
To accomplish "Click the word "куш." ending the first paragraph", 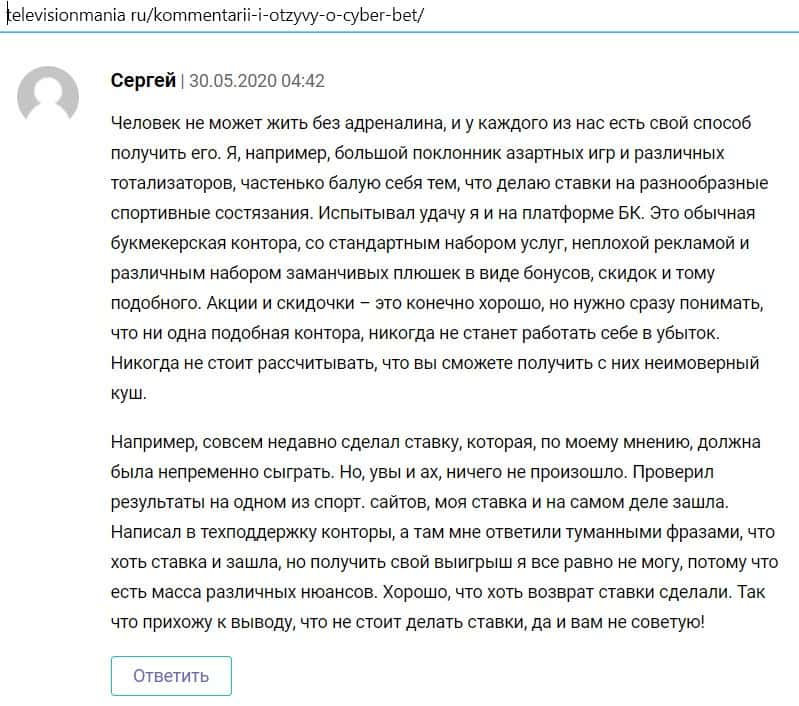I will tap(129, 393).
